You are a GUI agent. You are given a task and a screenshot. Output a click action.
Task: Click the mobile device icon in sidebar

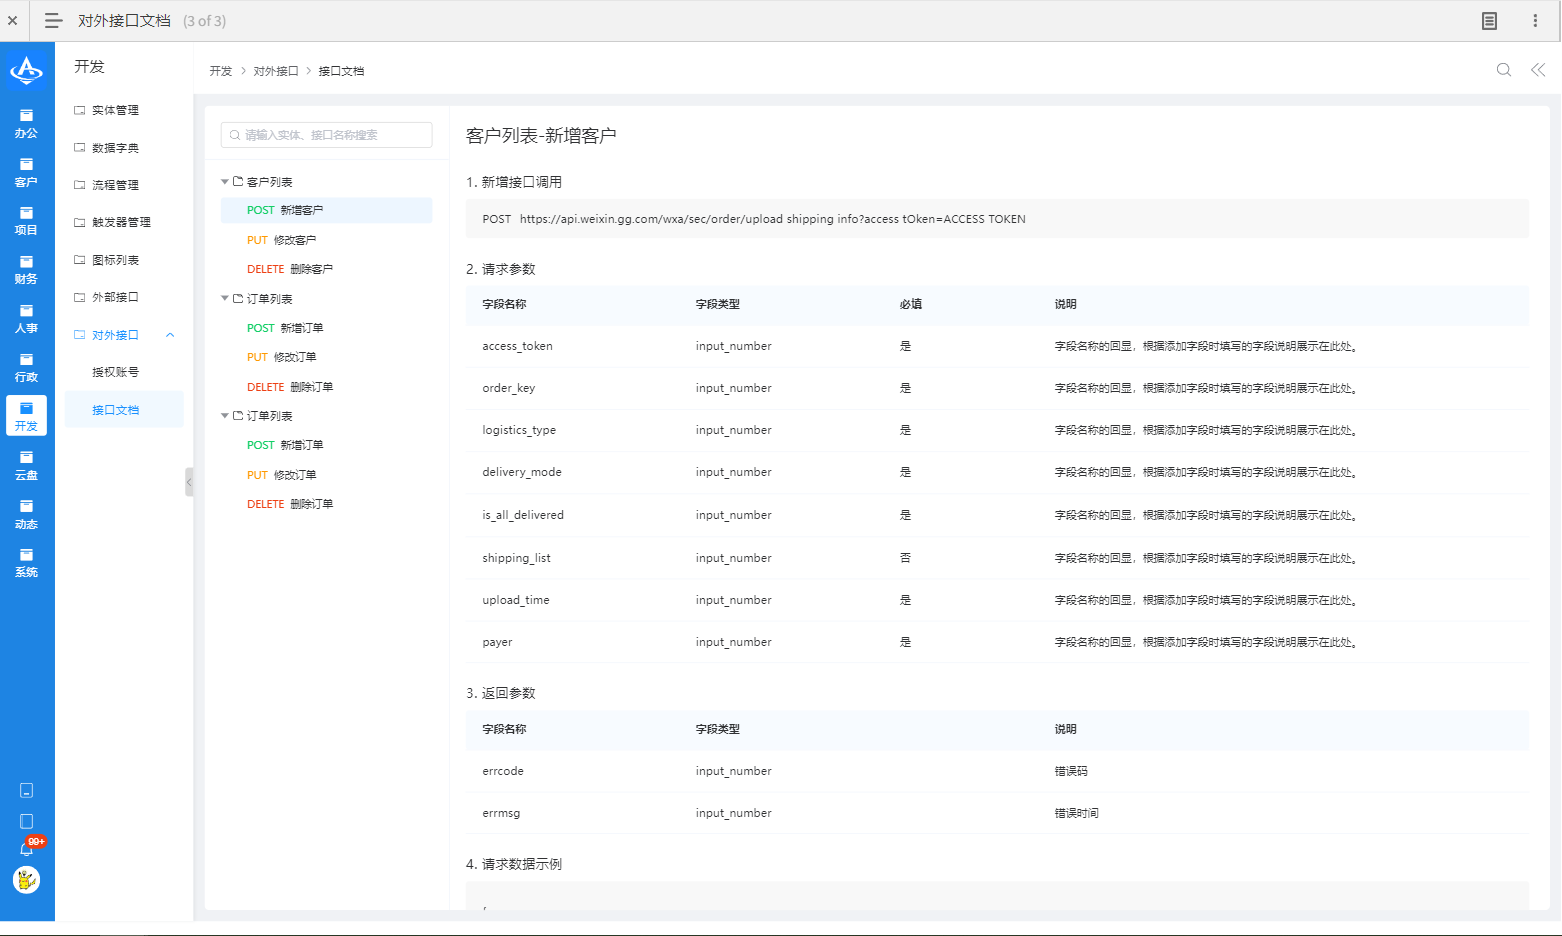click(x=26, y=790)
